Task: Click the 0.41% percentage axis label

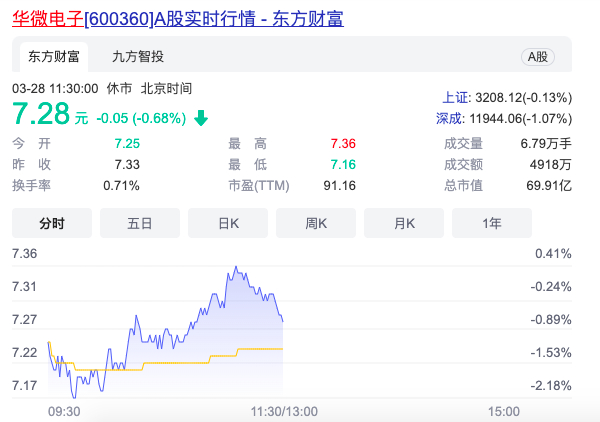Action: [553, 254]
